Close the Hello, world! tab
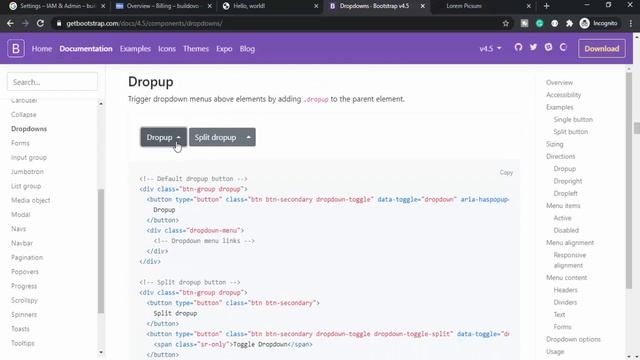Image resolution: width=640 pixels, height=360 pixels. pos(316,6)
